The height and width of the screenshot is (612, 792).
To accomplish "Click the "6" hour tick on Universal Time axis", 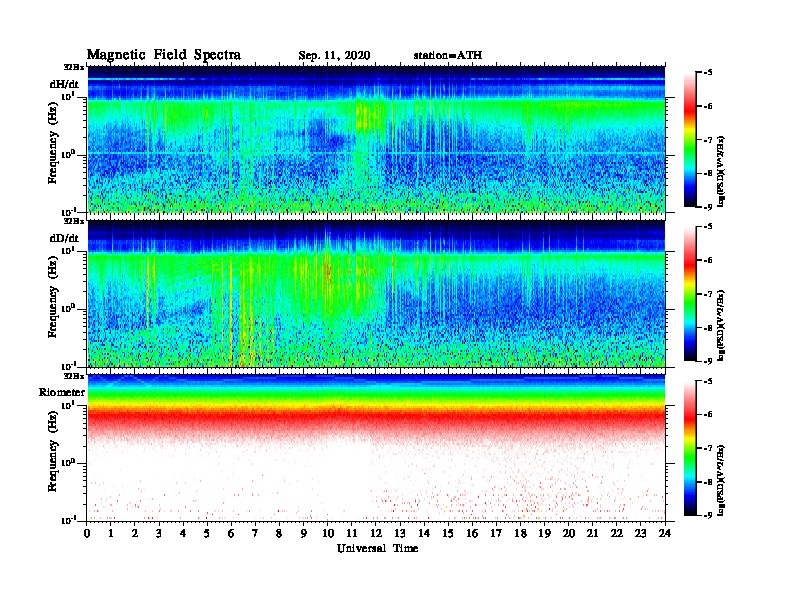I will coord(231,533).
